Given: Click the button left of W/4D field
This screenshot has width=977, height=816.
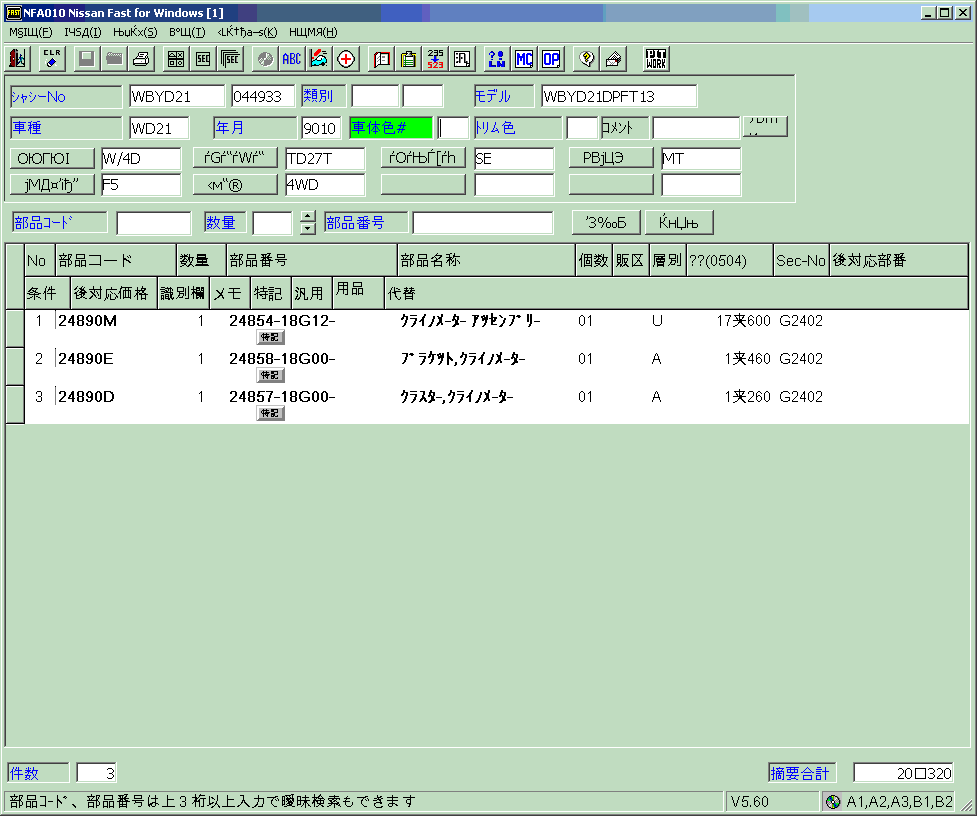Looking at the screenshot, I should (x=52, y=158).
